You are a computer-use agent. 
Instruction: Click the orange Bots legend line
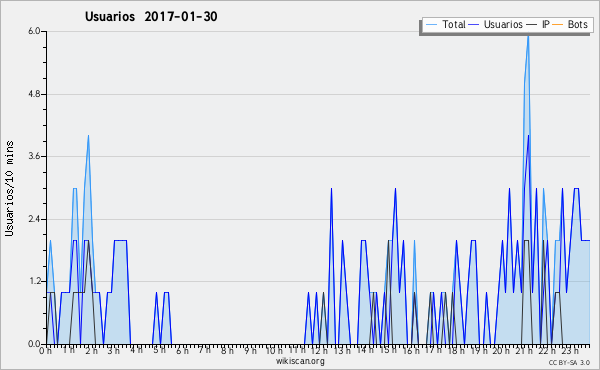click(x=558, y=25)
